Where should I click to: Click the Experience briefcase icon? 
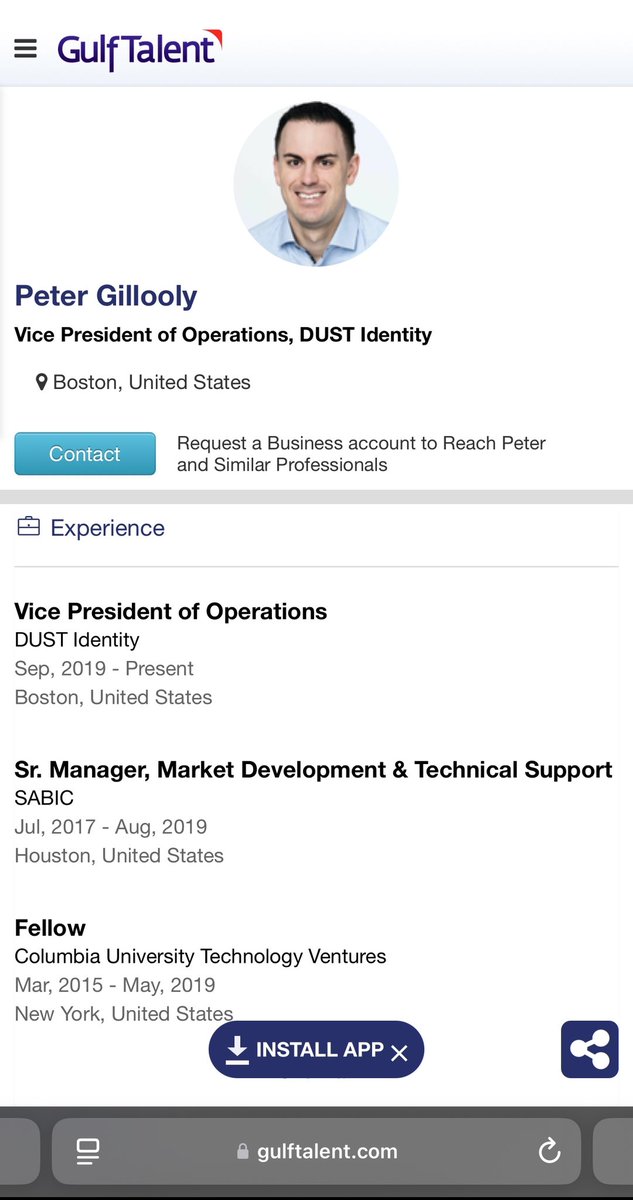coord(29,527)
